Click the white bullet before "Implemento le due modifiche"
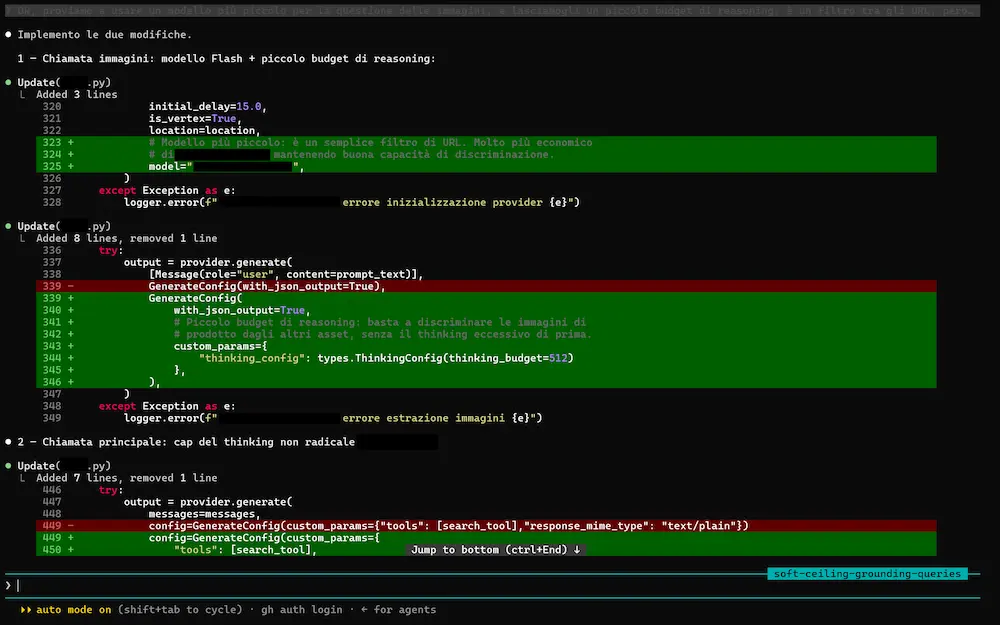1000x625 pixels. point(8,34)
